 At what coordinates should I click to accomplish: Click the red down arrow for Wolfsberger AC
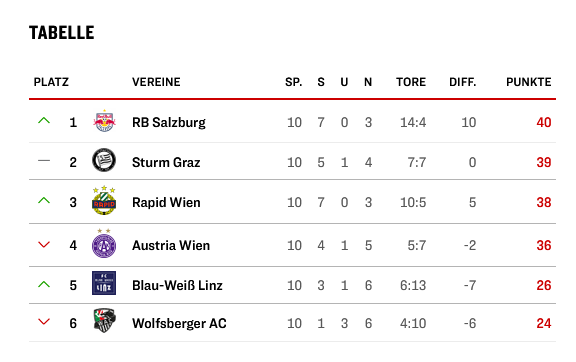pos(44,322)
